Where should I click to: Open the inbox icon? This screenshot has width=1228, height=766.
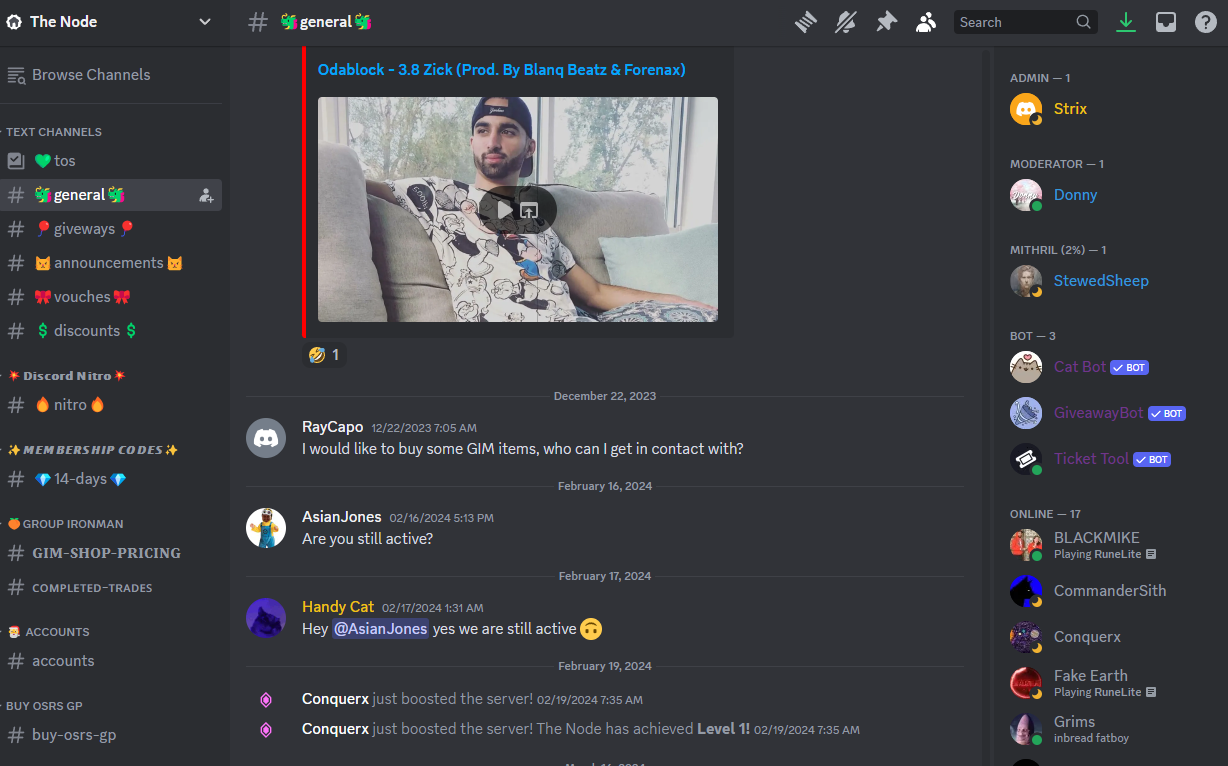(x=1166, y=22)
